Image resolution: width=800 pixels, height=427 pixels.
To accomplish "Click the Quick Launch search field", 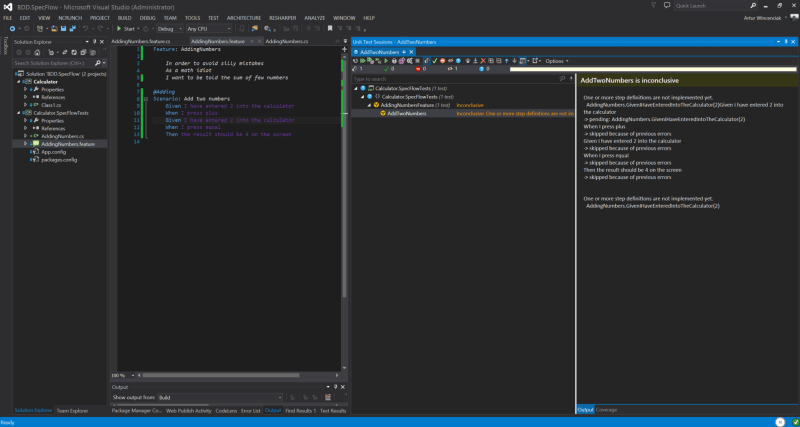I will point(711,6).
